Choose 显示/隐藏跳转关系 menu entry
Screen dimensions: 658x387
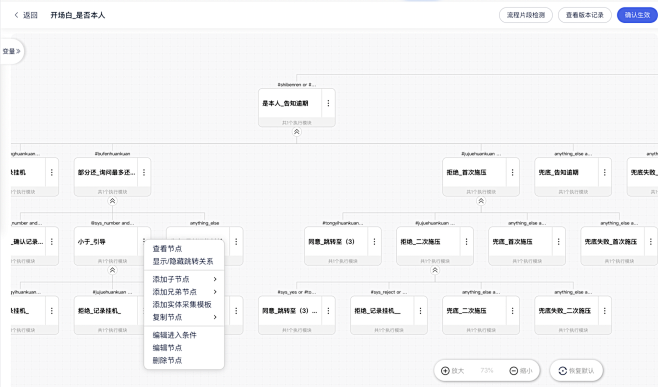coord(184,261)
